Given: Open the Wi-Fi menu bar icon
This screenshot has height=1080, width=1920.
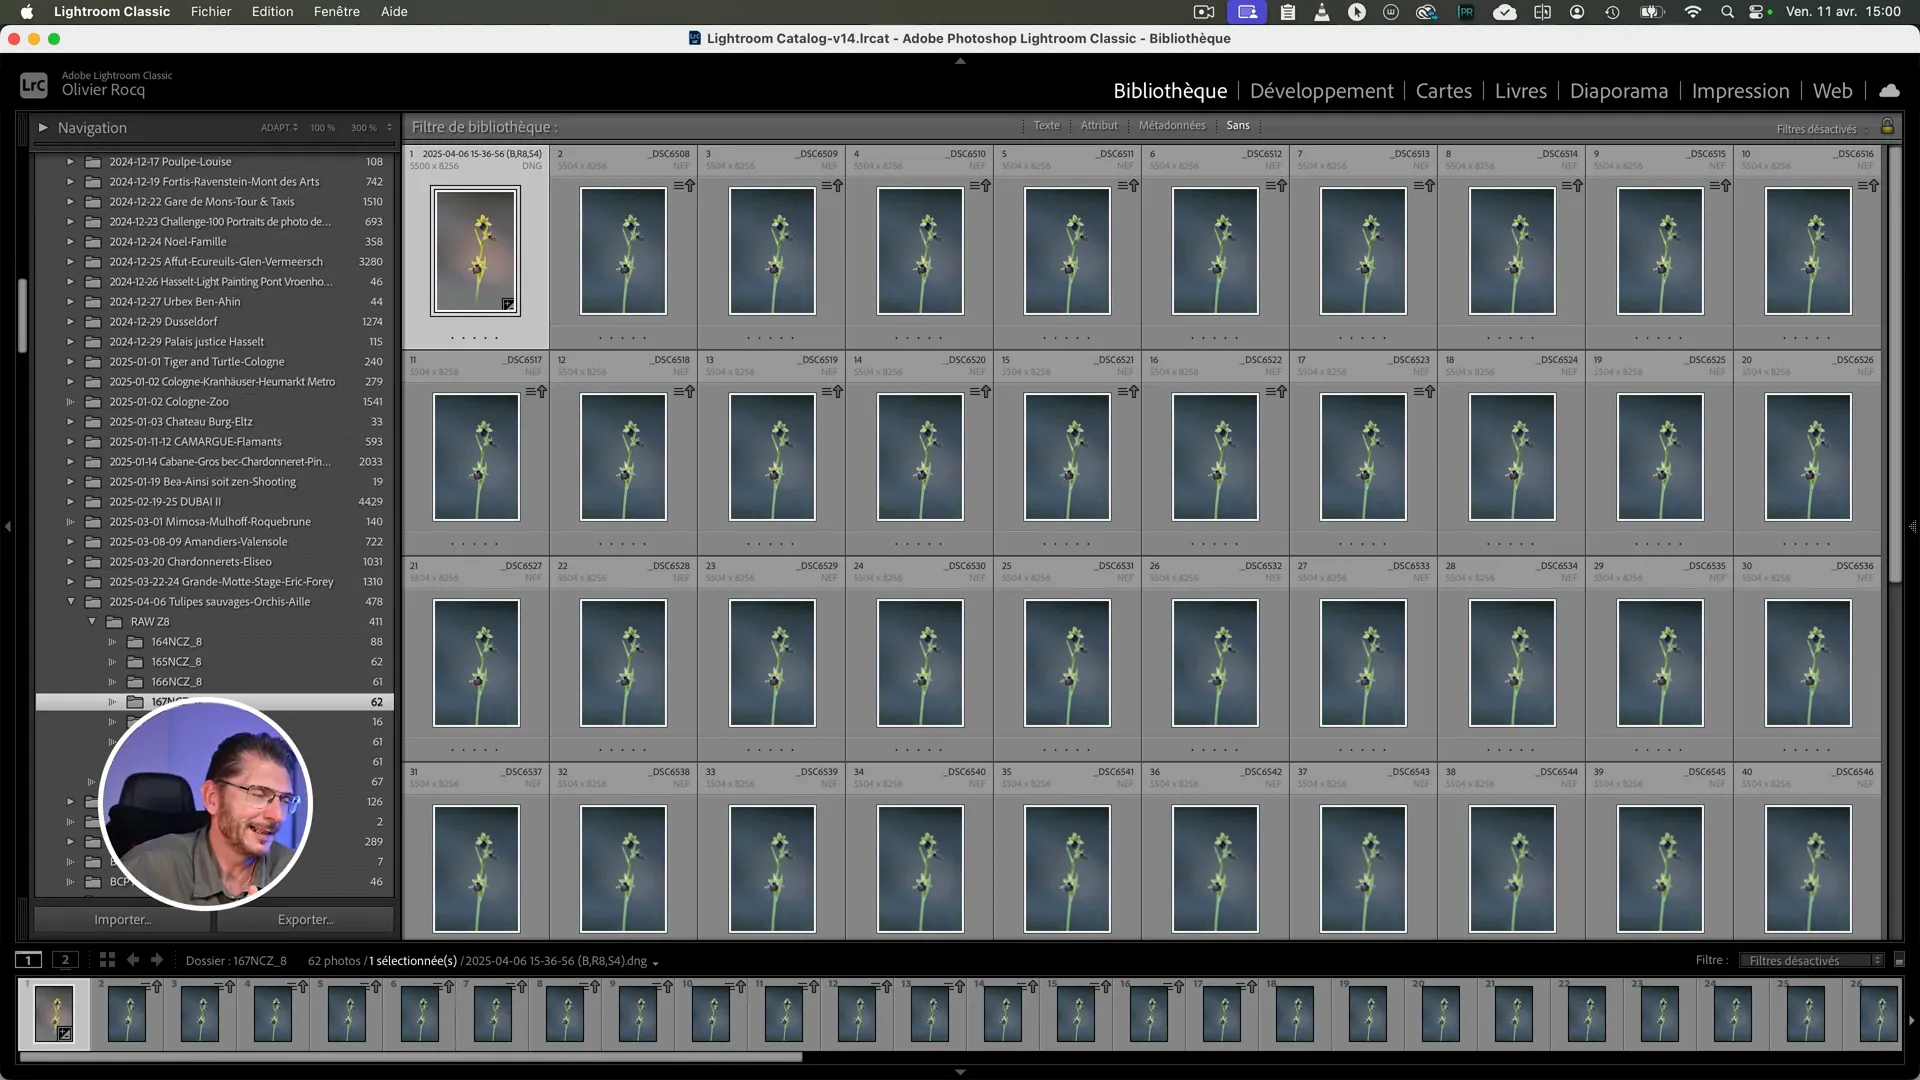Looking at the screenshot, I should point(1693,12).
